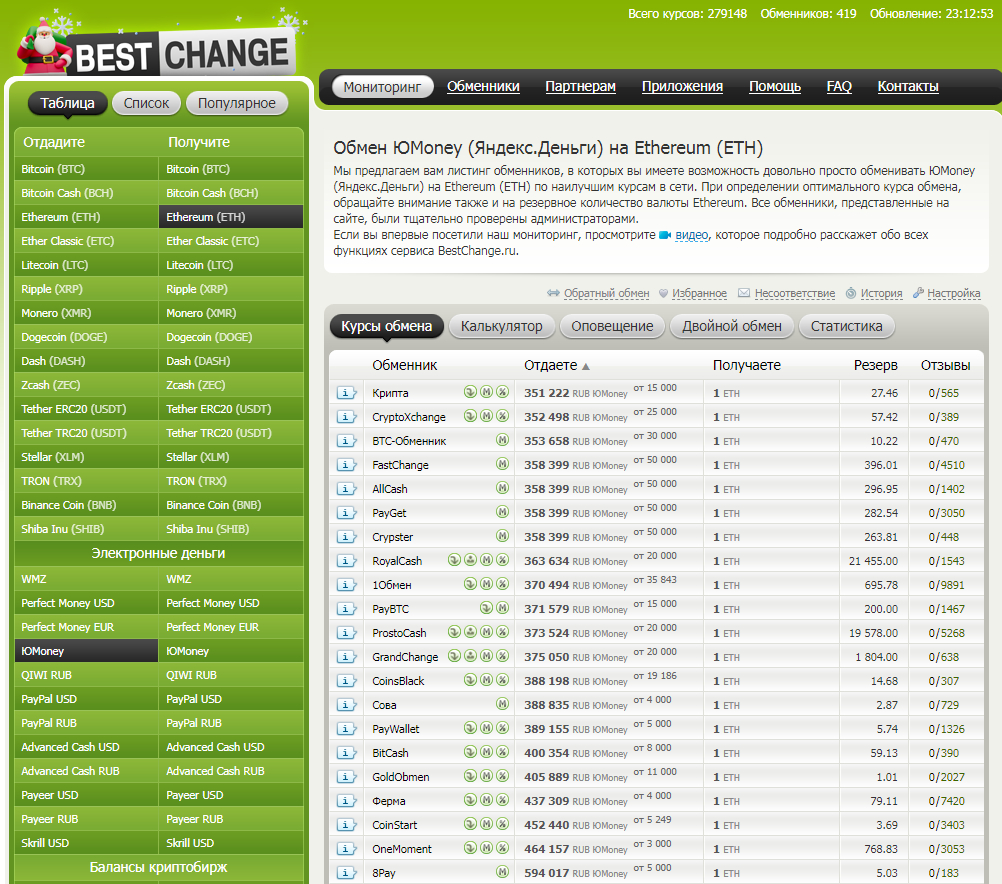This screenshot has height=884, width=1002.
Task: Click the heart icon beside Избранное
Action: point(663,293)
